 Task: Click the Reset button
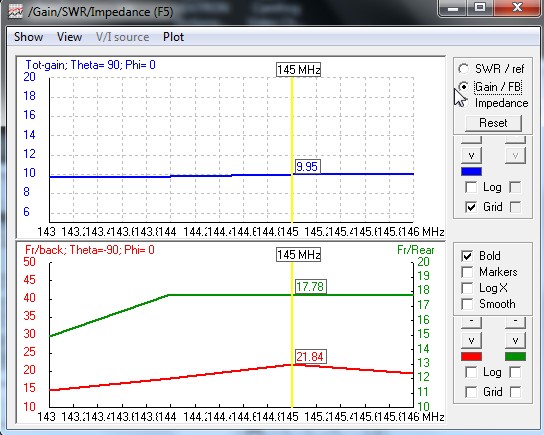coord(493,123)
